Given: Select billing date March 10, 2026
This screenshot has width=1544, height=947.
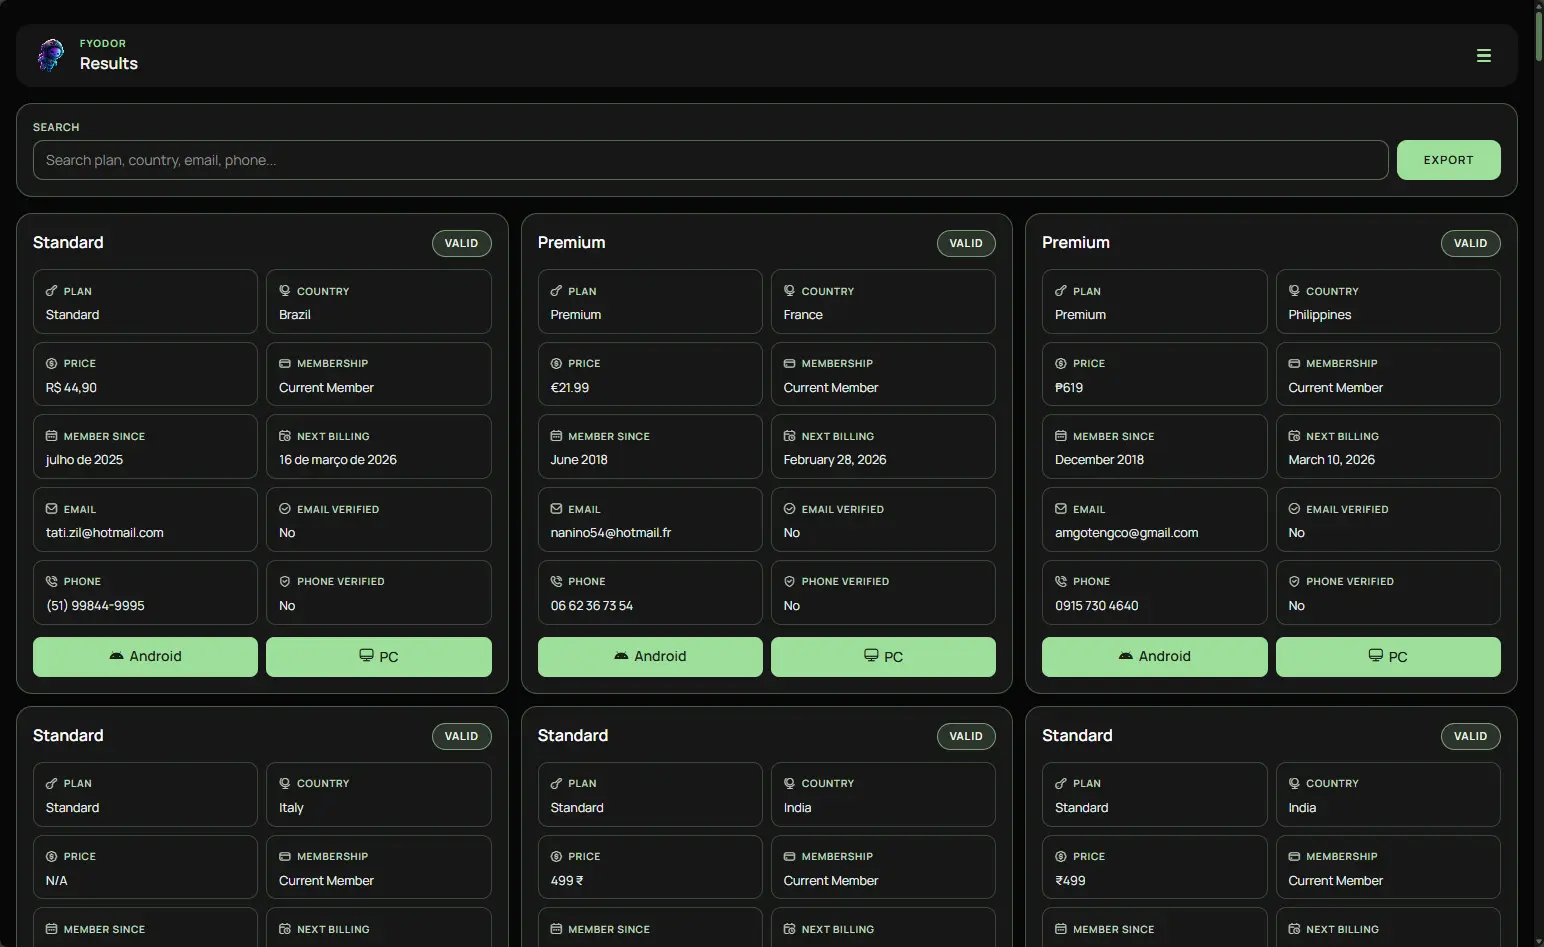Looking at the screenshot, I should pyautogui.click(x=1331, y=460).
